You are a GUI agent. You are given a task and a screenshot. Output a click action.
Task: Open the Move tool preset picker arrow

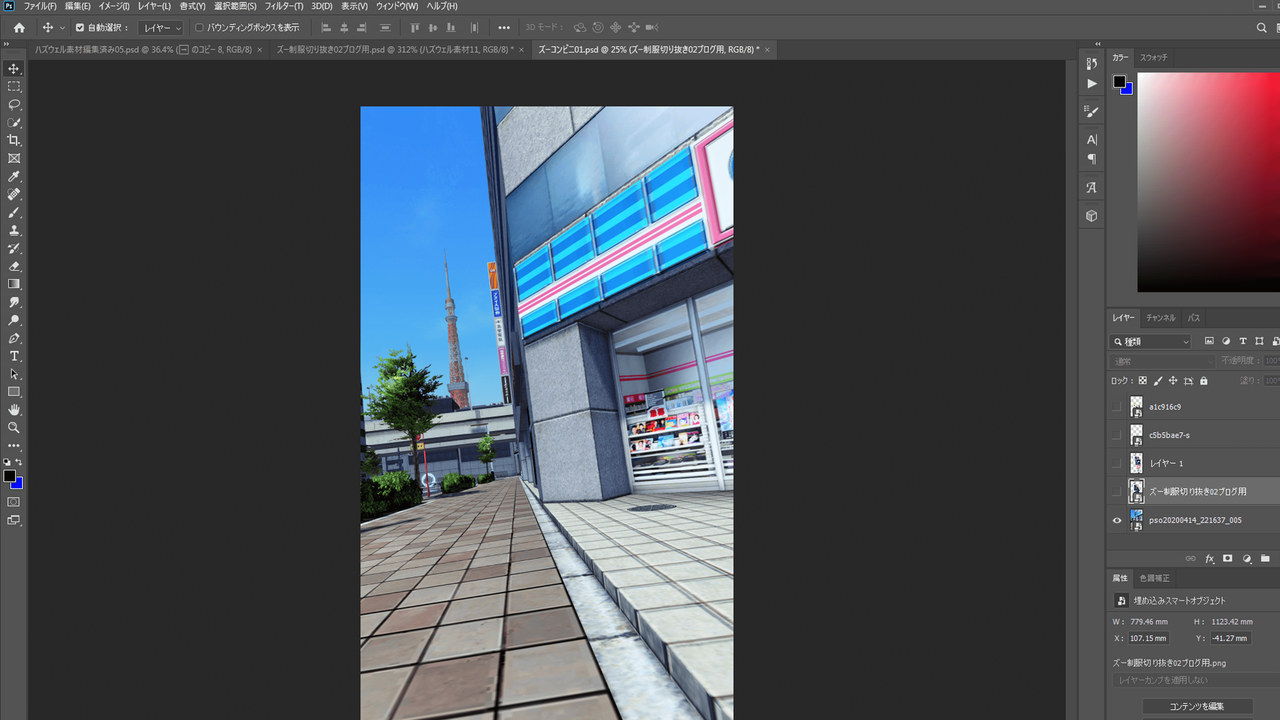(x=62, y=28)
